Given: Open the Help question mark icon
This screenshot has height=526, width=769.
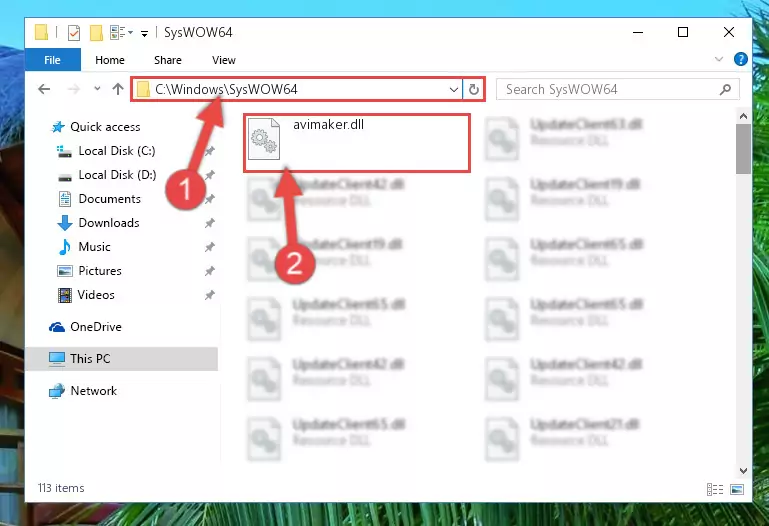Looking at the screenshot, I should point(741,59).
